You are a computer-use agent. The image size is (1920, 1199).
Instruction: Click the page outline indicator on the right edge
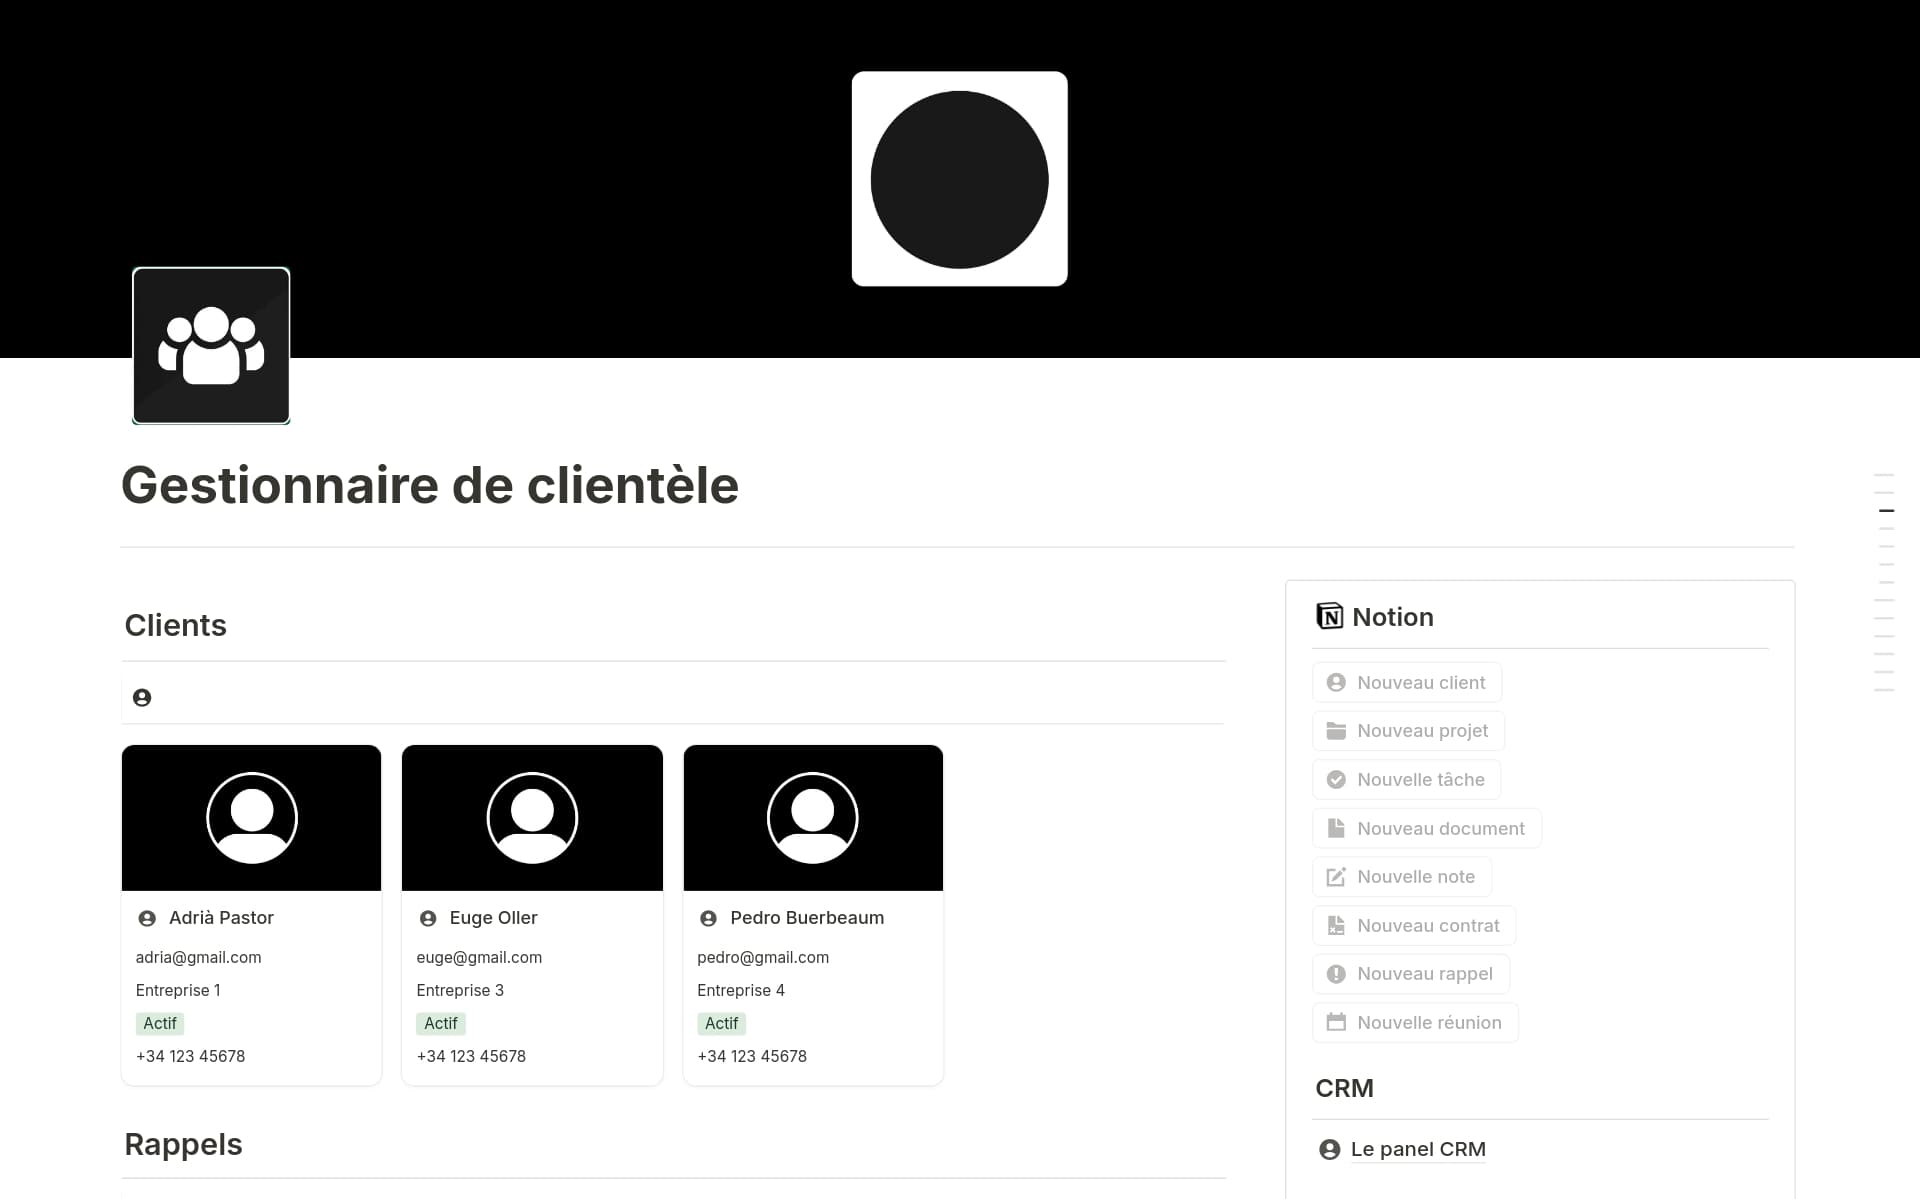click(x=1887, y=510)
